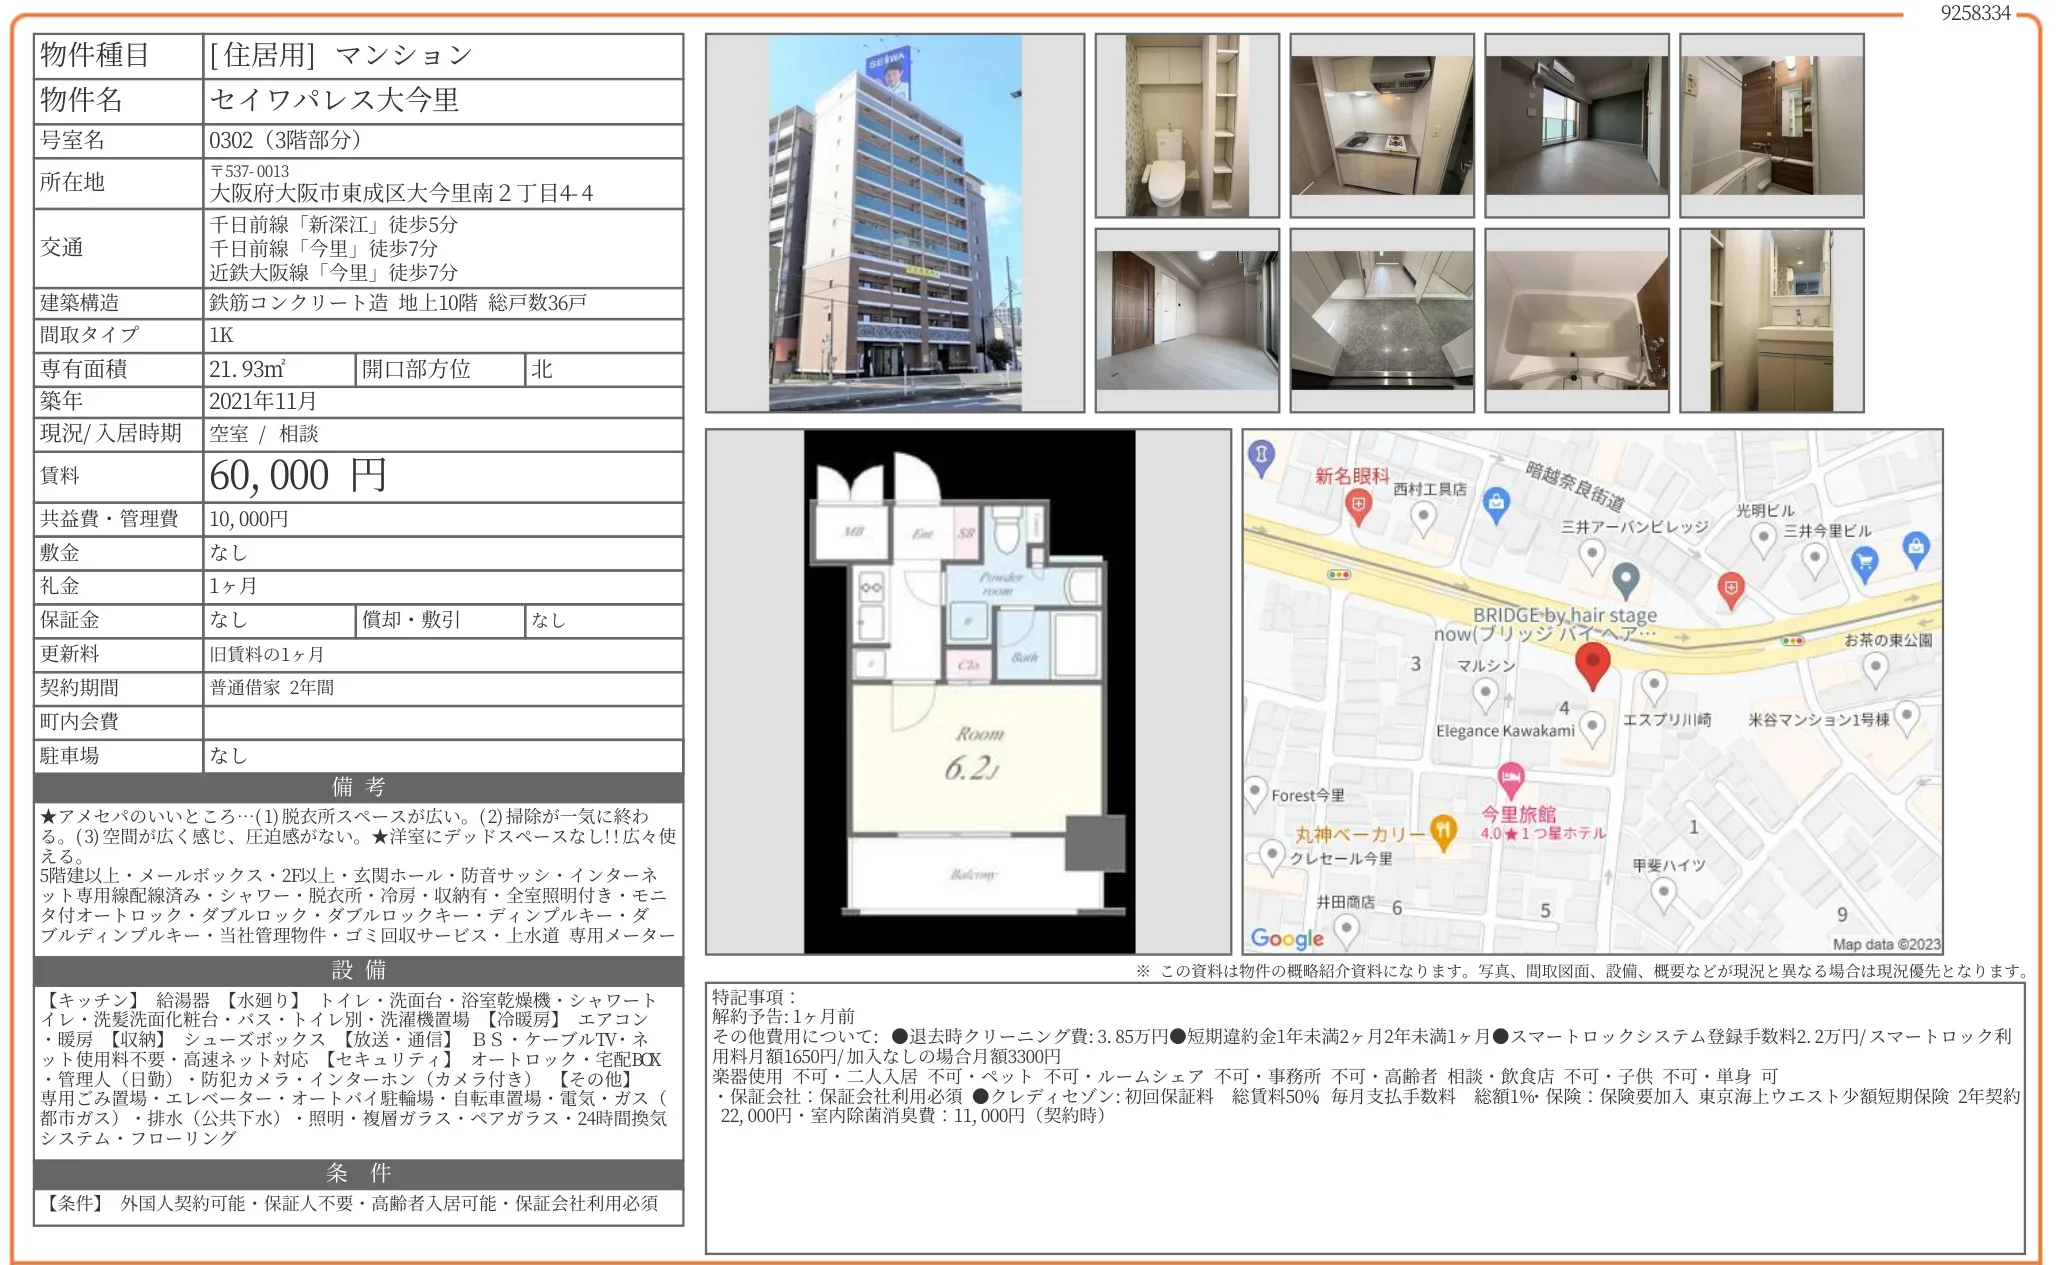Open the kitchen stove photo thumbnail
The height and width of the screenshot is (1265, 2056).
pos(1381,126)
